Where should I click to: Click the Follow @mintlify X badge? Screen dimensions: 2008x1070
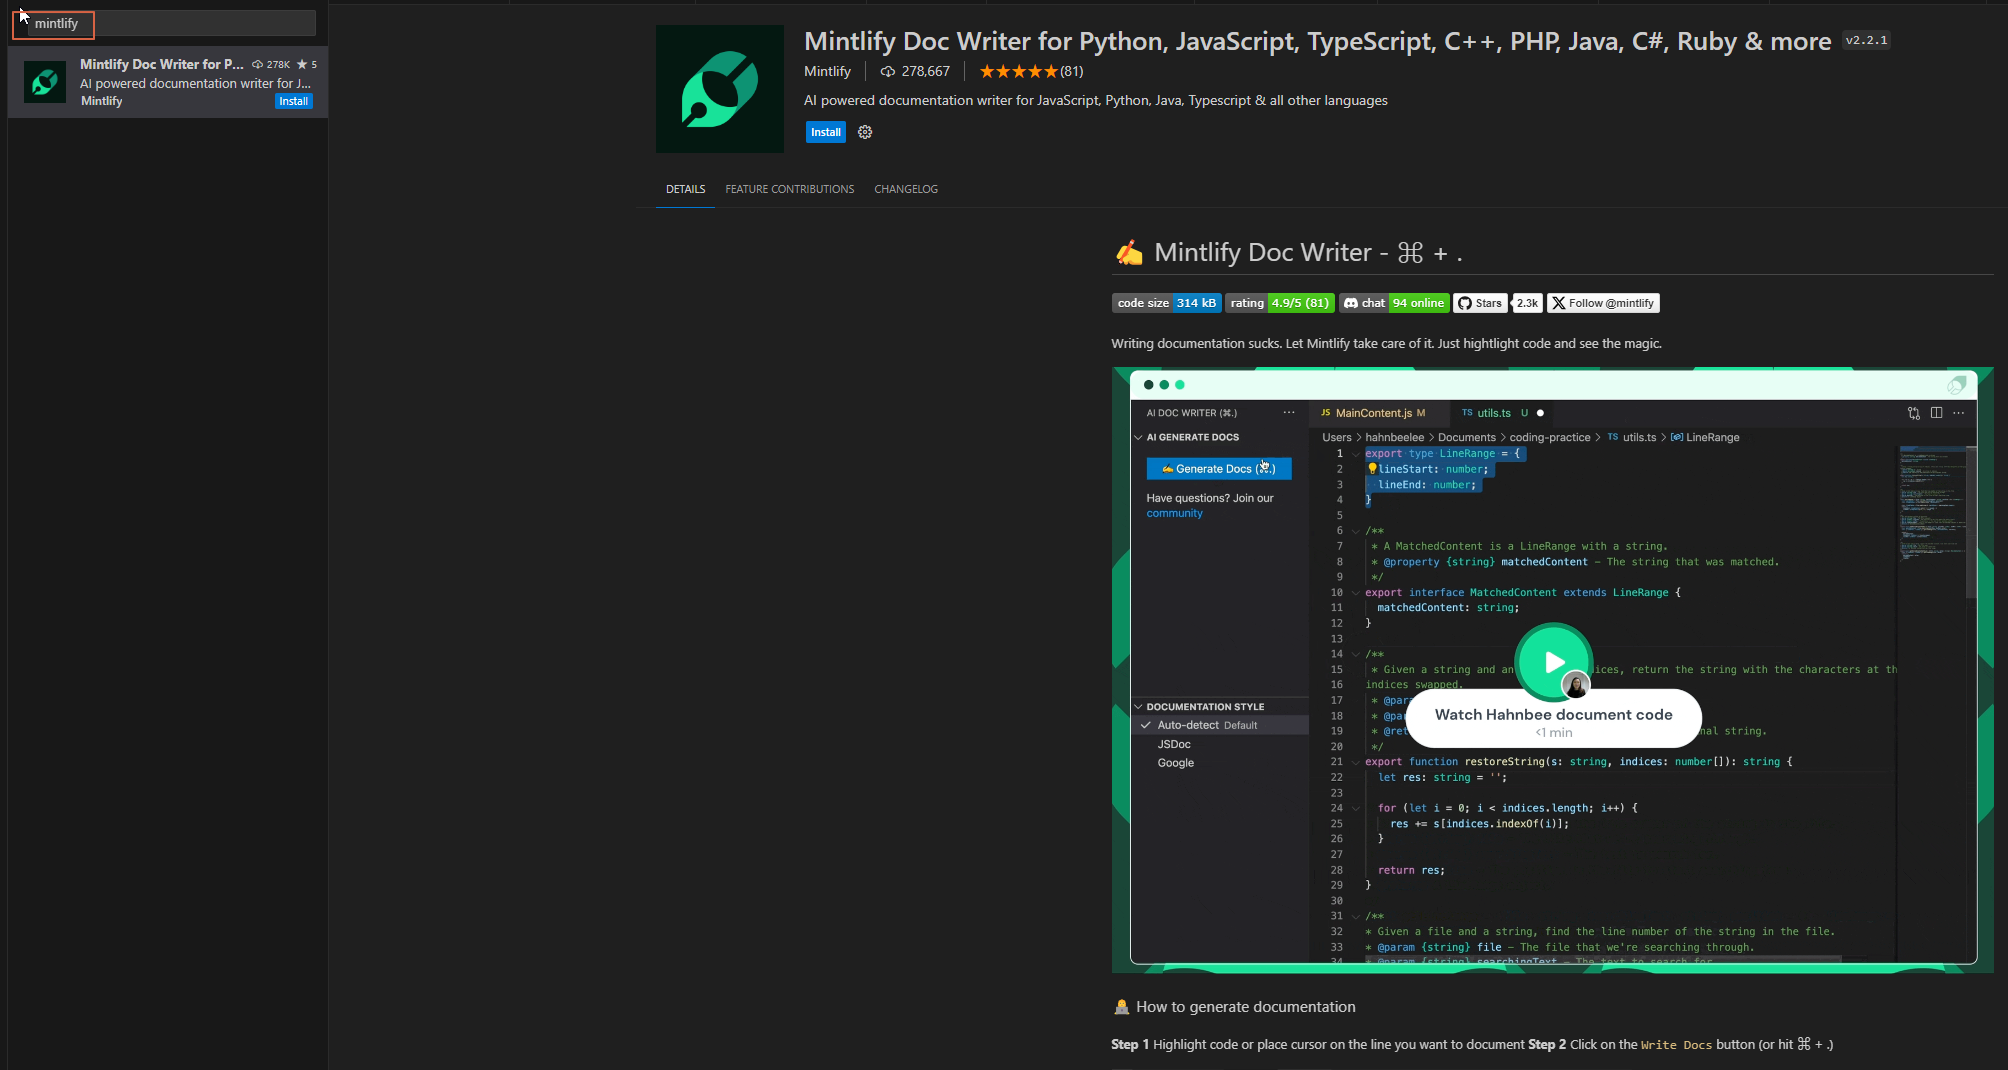click(1602, 303)
